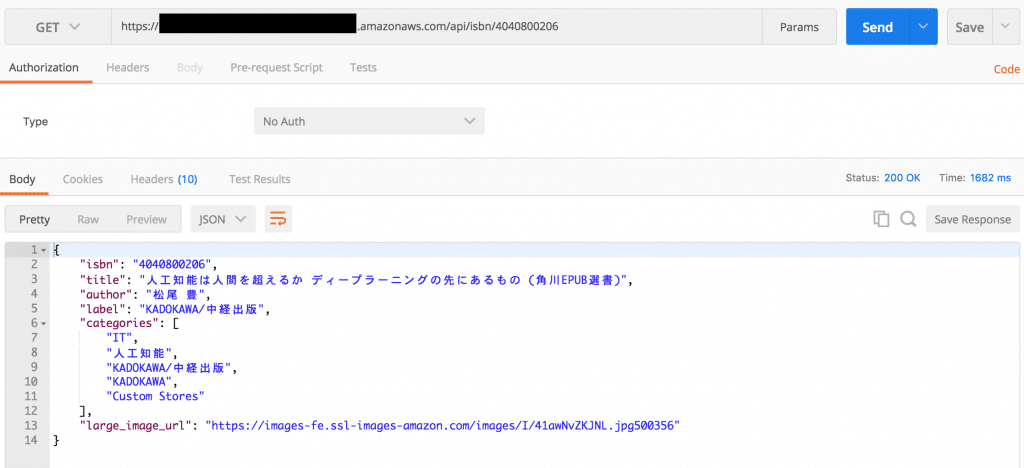
Task: Toggle the line wrap icon
Action: click(278, 219)
